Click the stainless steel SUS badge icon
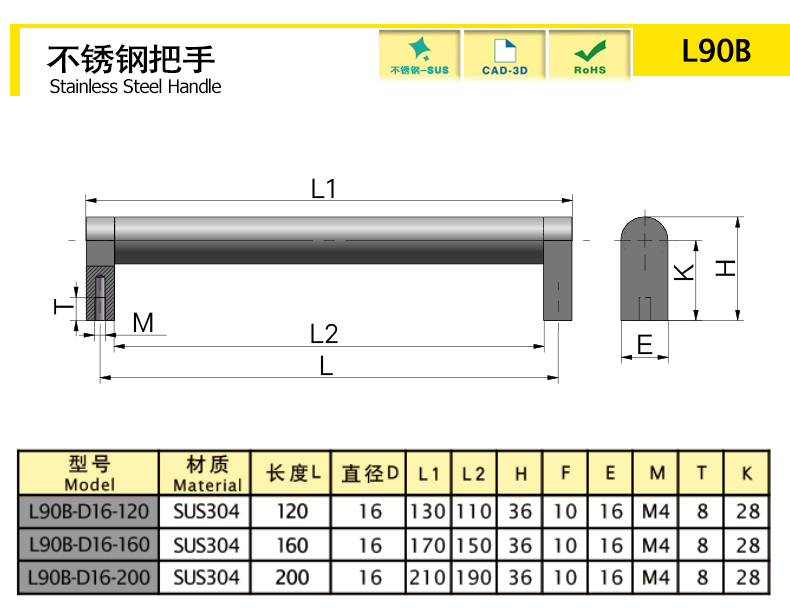790x610 pixels. coord(419,54)
